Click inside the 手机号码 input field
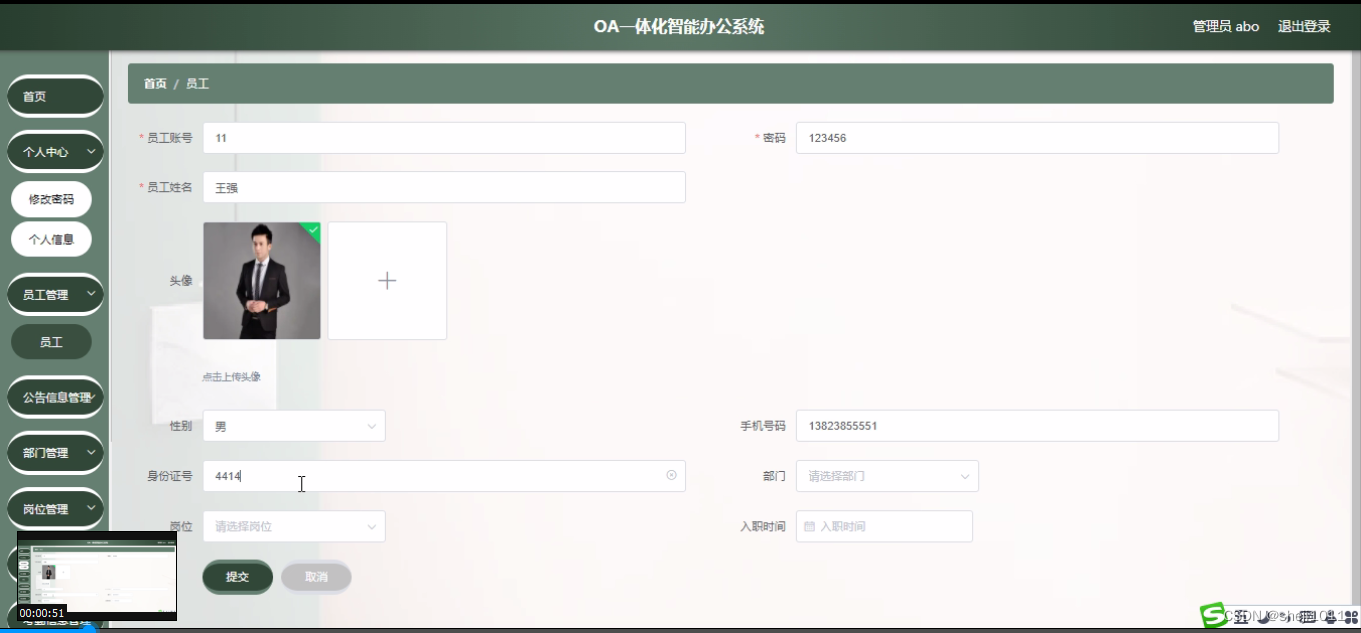Viewport: 1361px width, 633px height. [1037, 425]
